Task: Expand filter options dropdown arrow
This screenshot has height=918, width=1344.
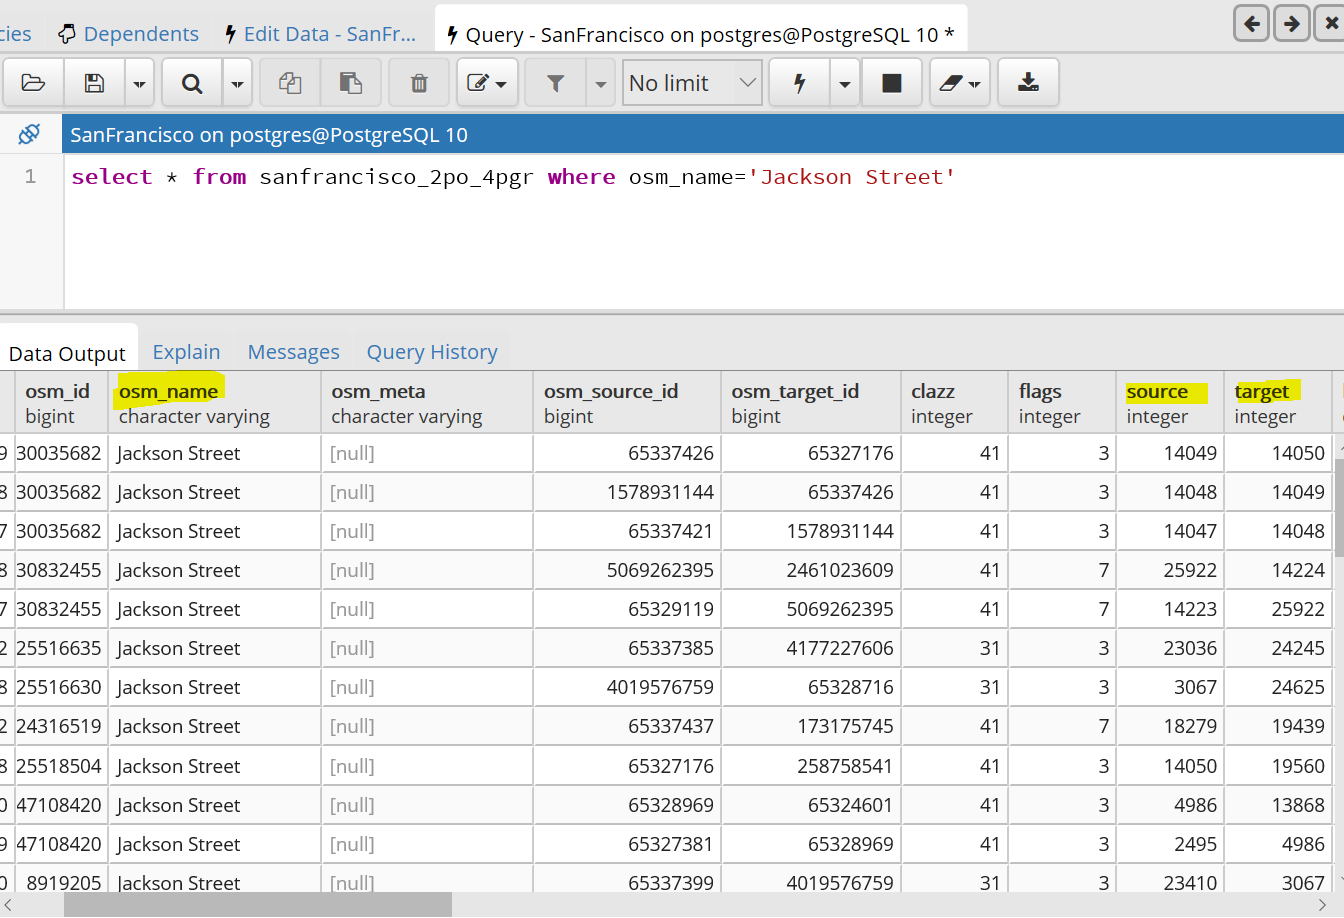Action: (x=600, y=83)
